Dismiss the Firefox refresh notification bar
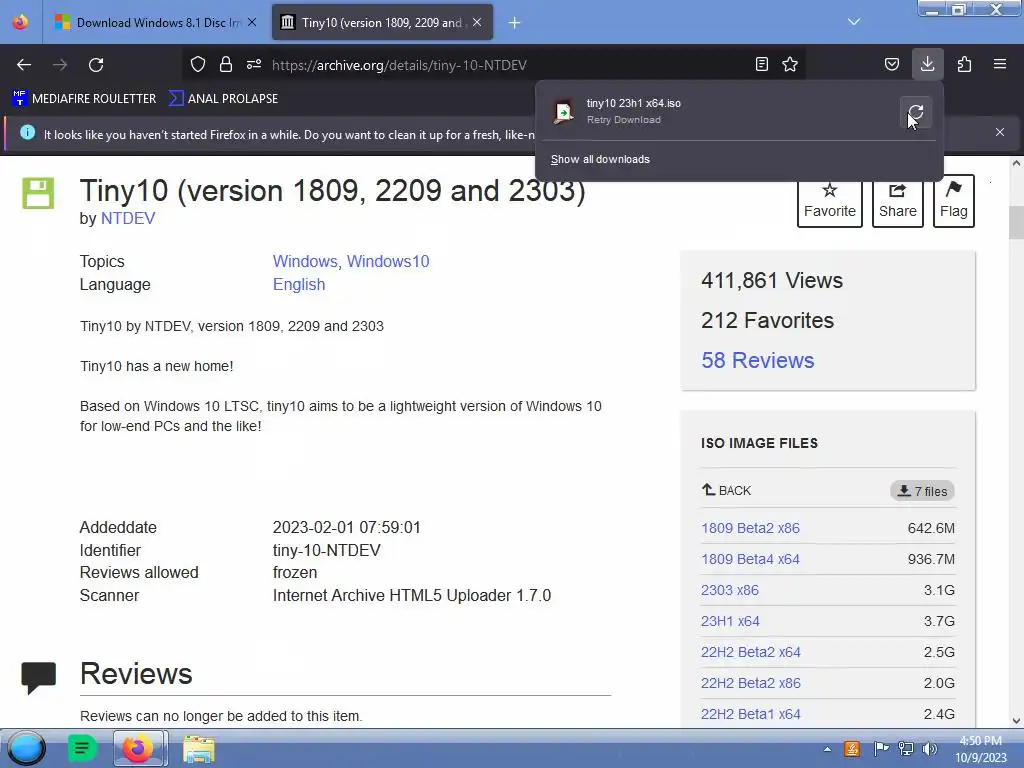The image size is (1024, 768). 1000,132
